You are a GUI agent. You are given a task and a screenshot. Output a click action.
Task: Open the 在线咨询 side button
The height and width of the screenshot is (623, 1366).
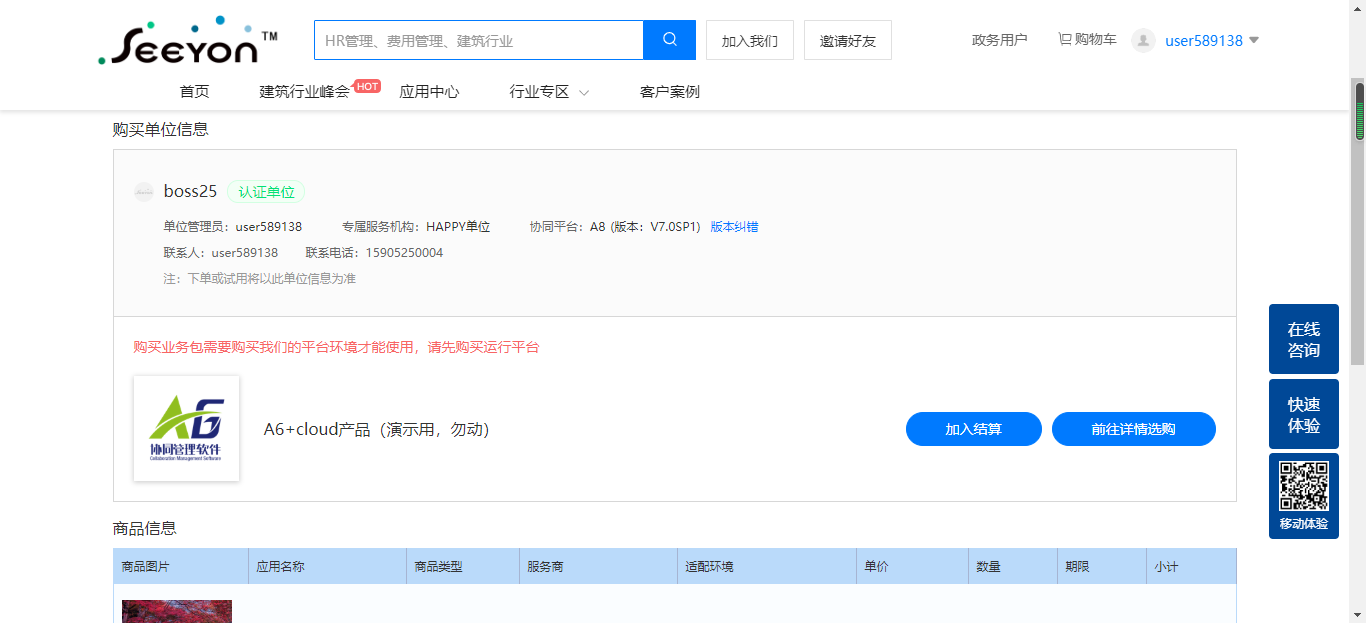[x=1304, y=339]
